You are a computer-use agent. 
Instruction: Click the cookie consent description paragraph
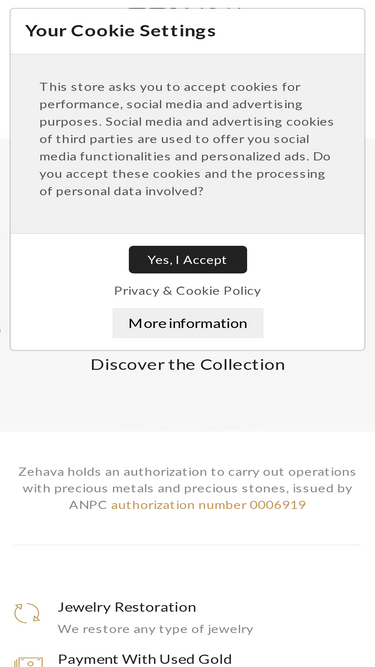[187, 139]
